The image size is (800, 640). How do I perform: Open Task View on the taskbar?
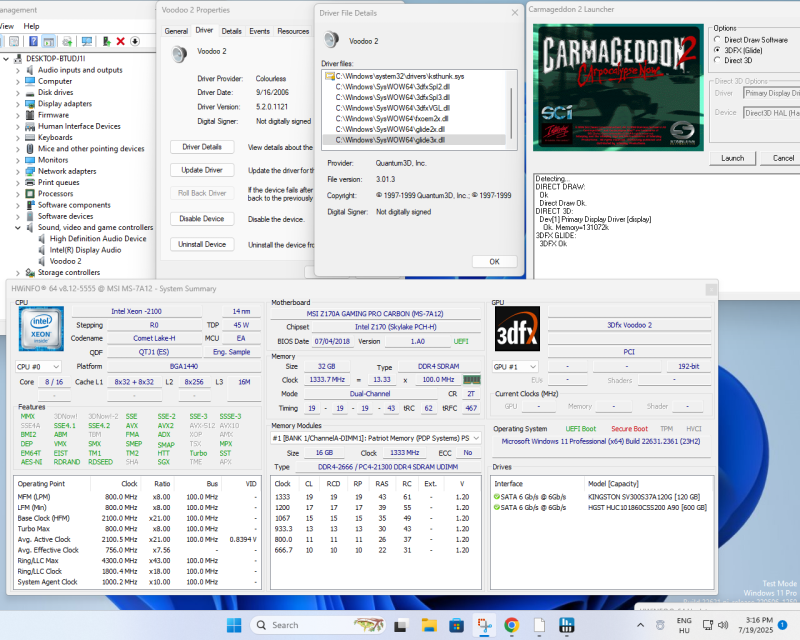click(x=401, y=625)
